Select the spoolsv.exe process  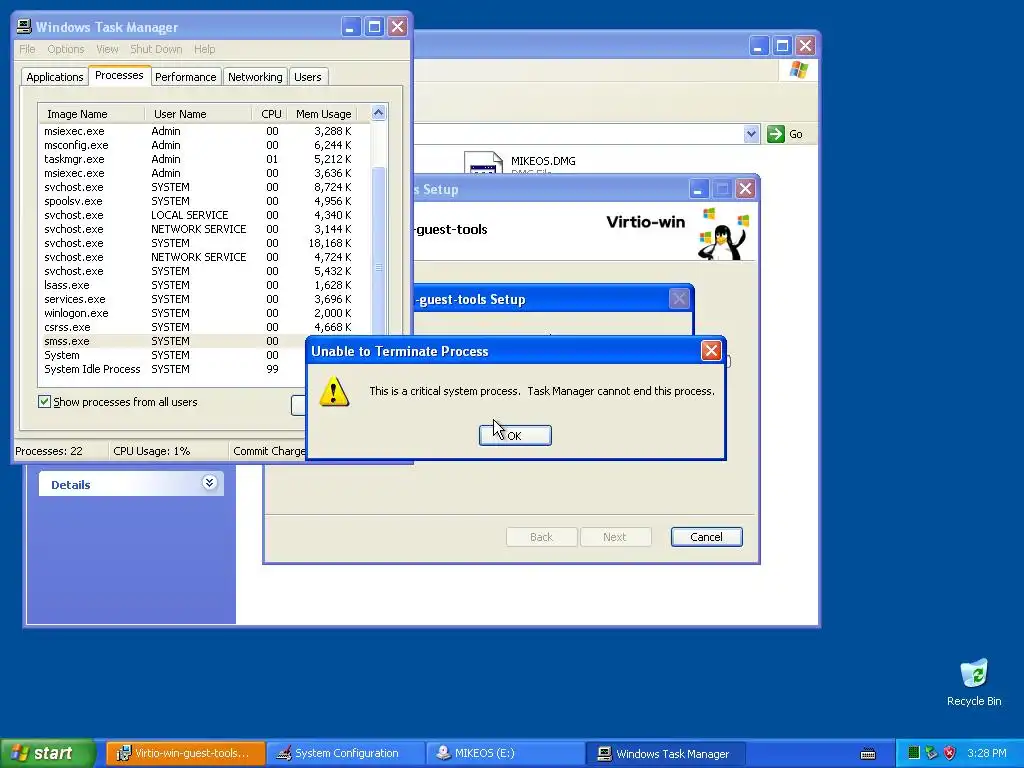[x=204, y=201]
